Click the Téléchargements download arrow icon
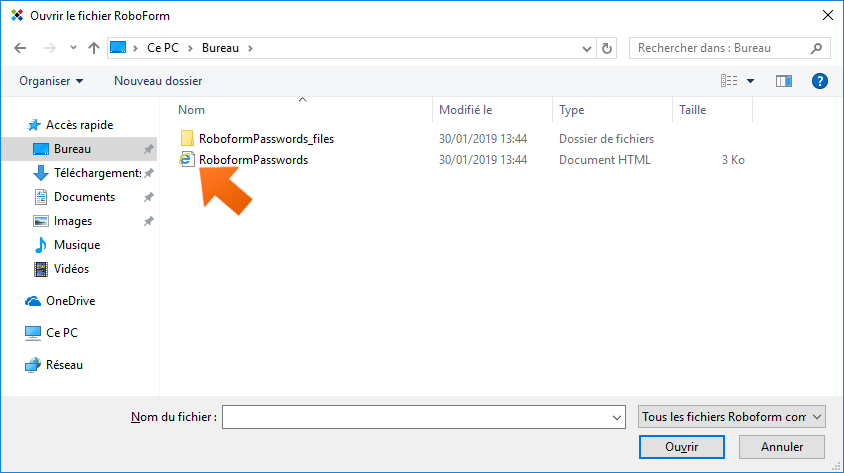The image size is (844, 473). pos(40,173)
